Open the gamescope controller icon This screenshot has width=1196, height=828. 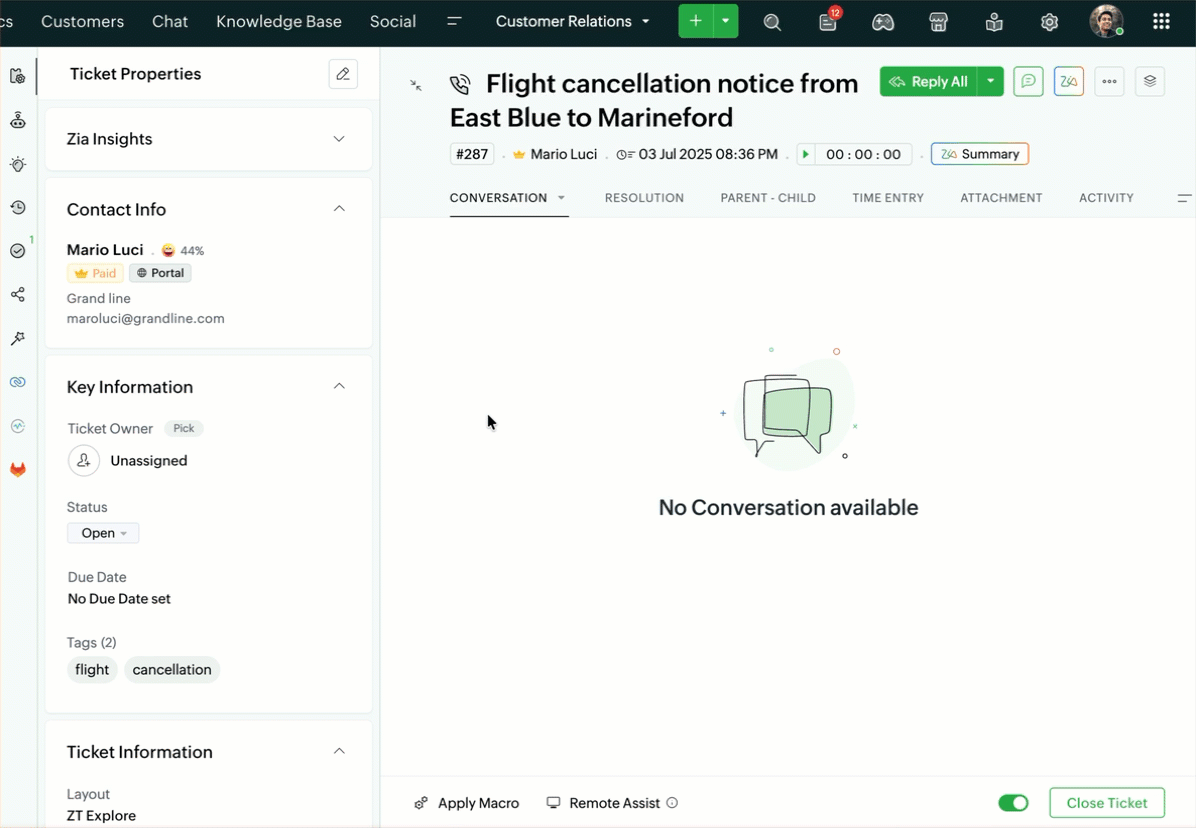click(x=883, y=22)
